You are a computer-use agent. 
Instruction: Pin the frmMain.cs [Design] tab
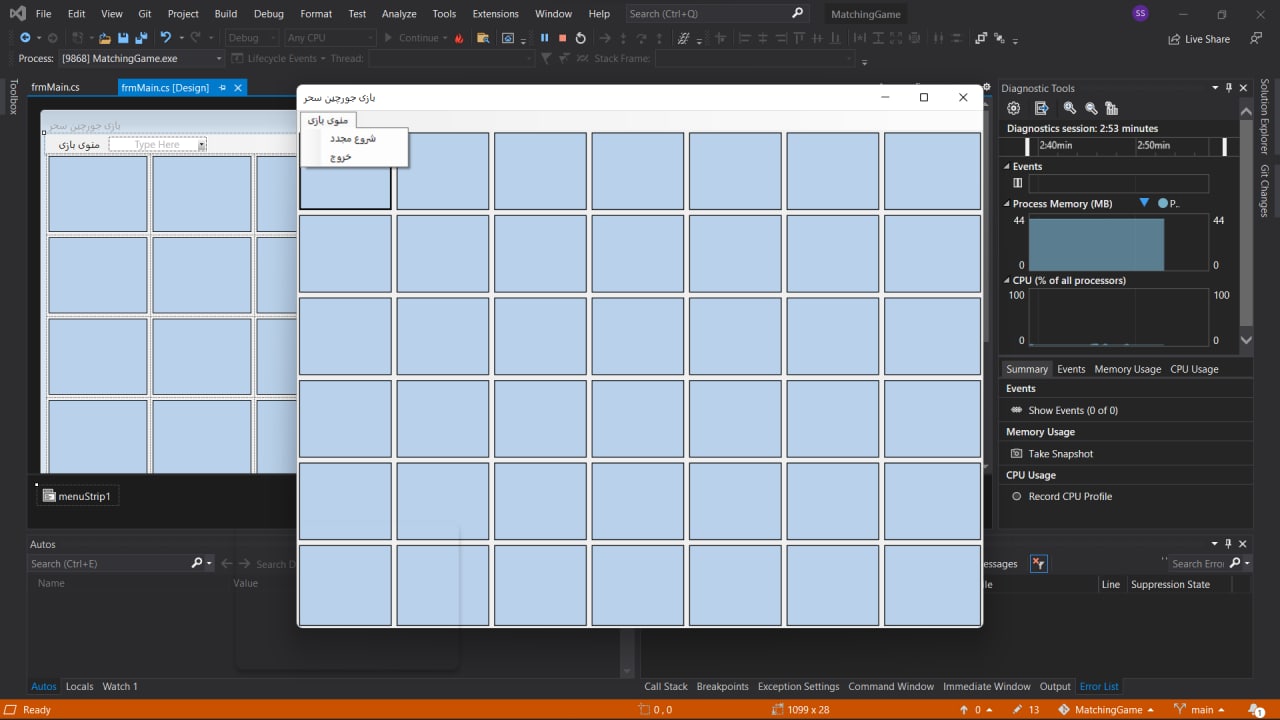(x=222, y=88)
